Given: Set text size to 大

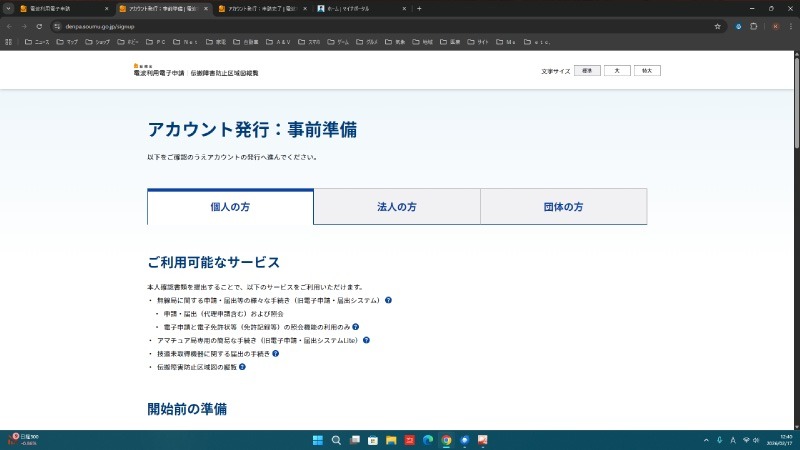Looking at the screenshot, I should pos(617,71).
